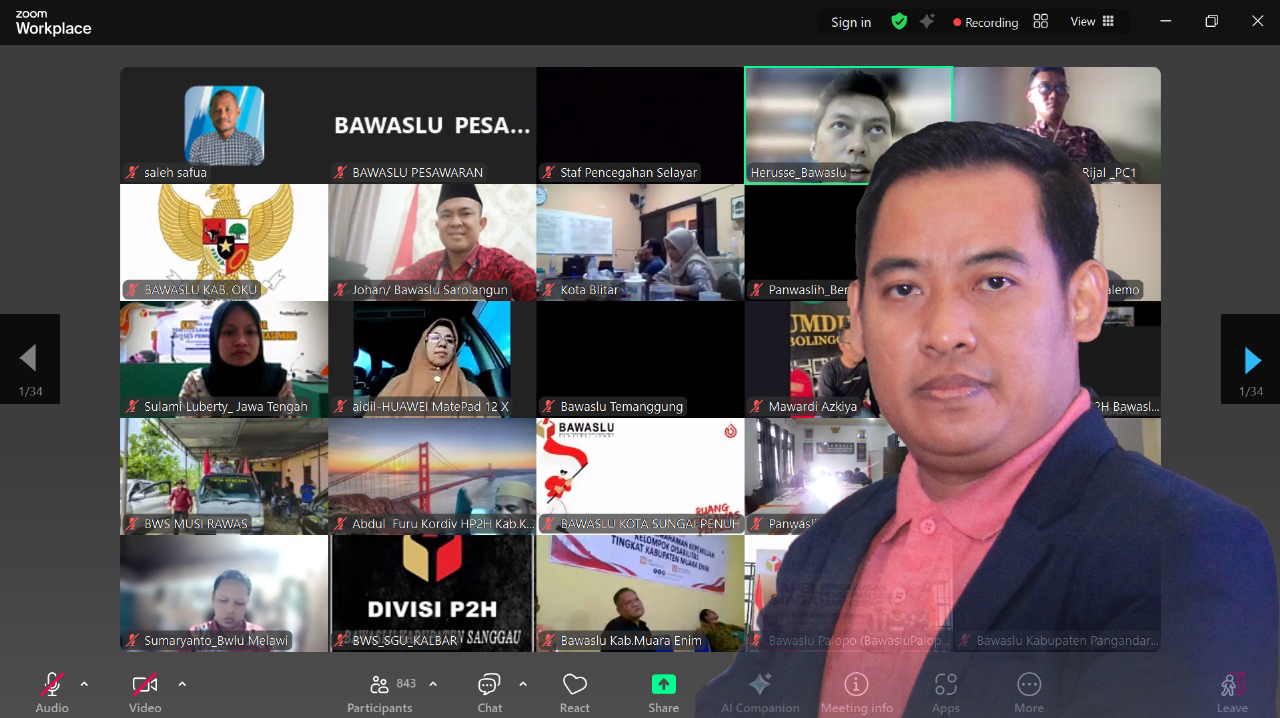Stop the active Recording indicator
1280x718 pixels.
tap(985, 21)
